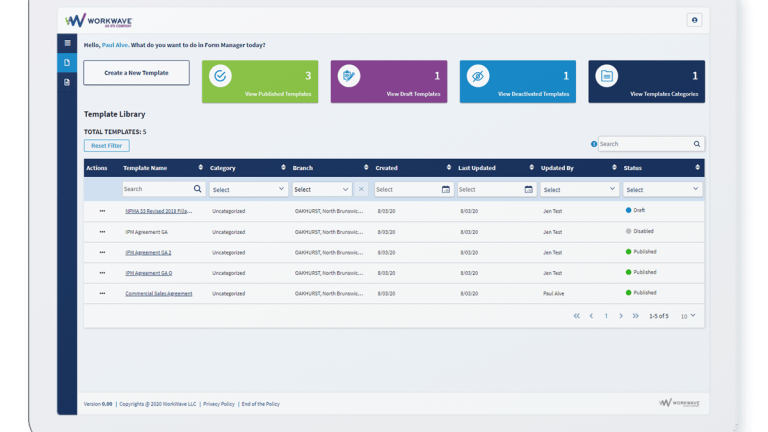Screen dimensions: 768x432
Task: Sort by Template Name column arrows
Action: coord(200,168)
